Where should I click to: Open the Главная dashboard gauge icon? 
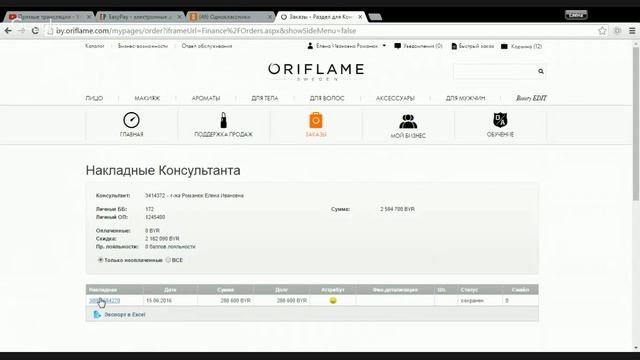click(x=131, y=120)
